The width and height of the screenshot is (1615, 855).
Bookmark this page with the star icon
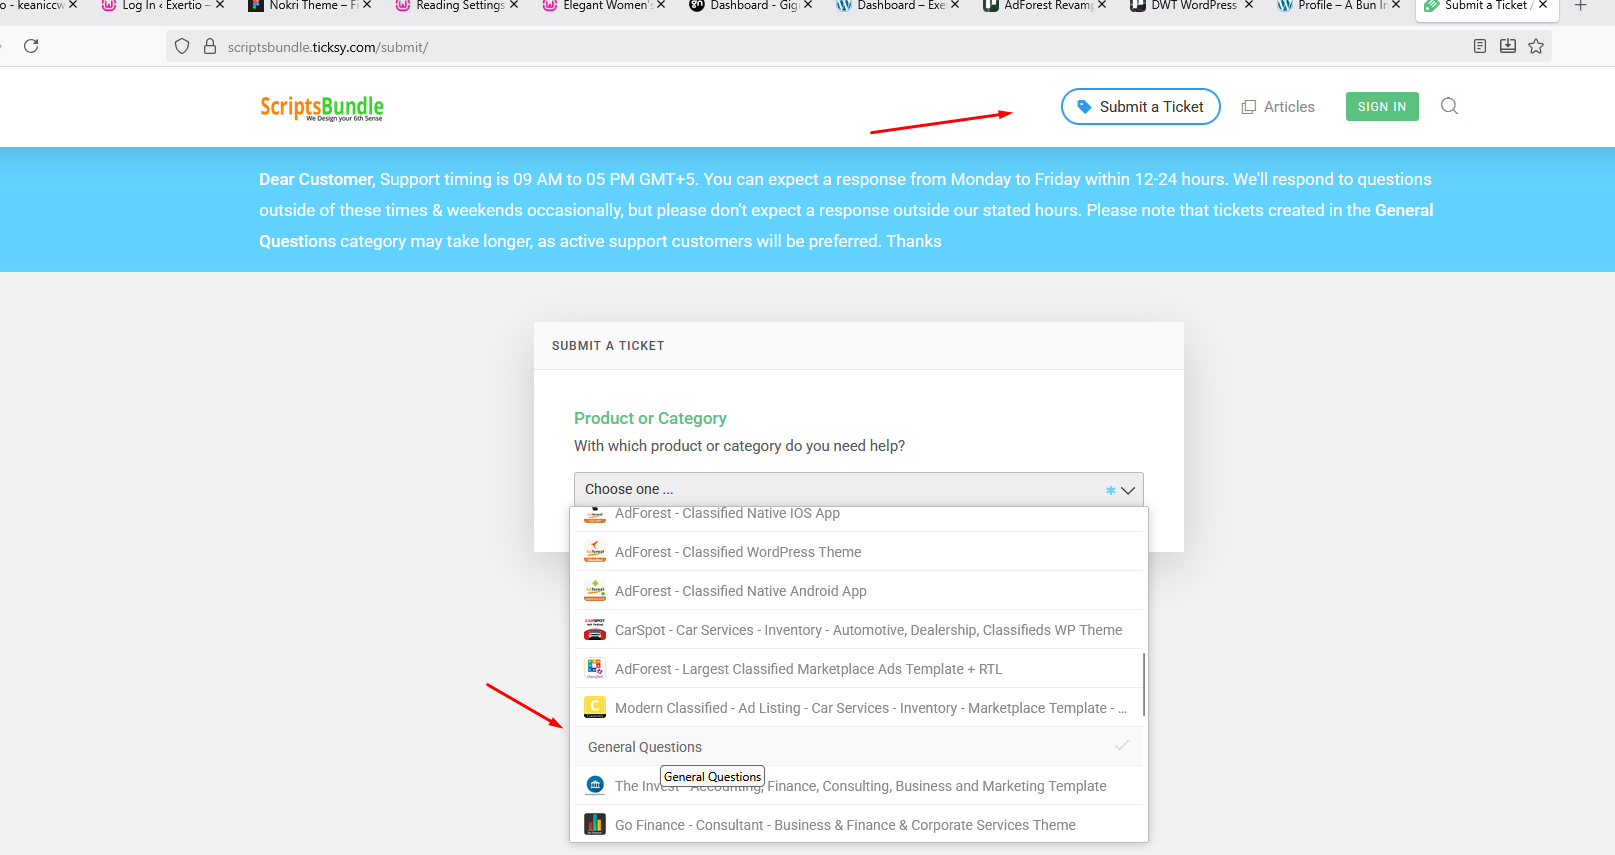coord(1536,46)
